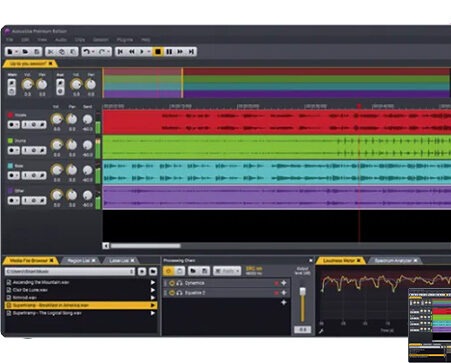Screen dimensions: 451x363
Task: Close the yellow session tab
Action: 50,63
